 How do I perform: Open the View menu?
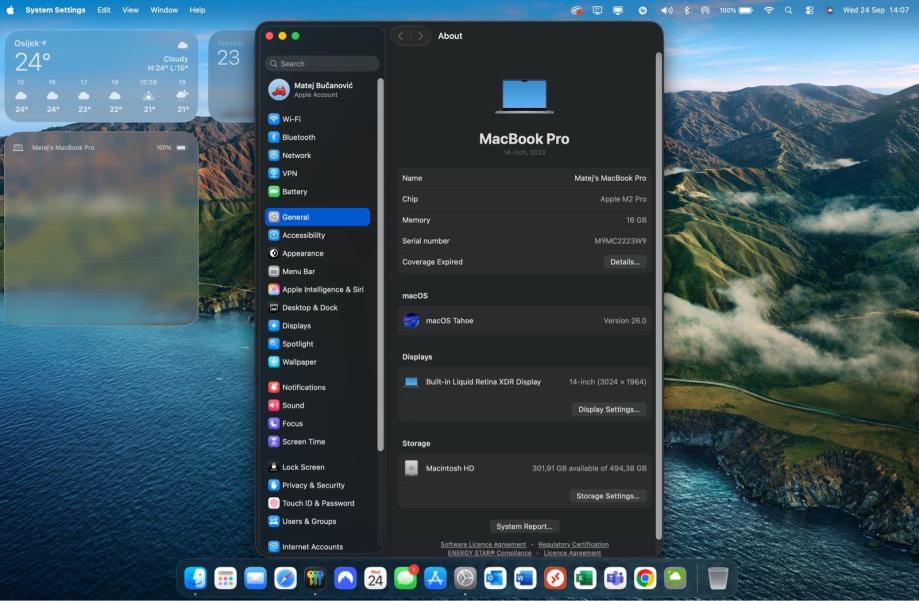point(130,10)
